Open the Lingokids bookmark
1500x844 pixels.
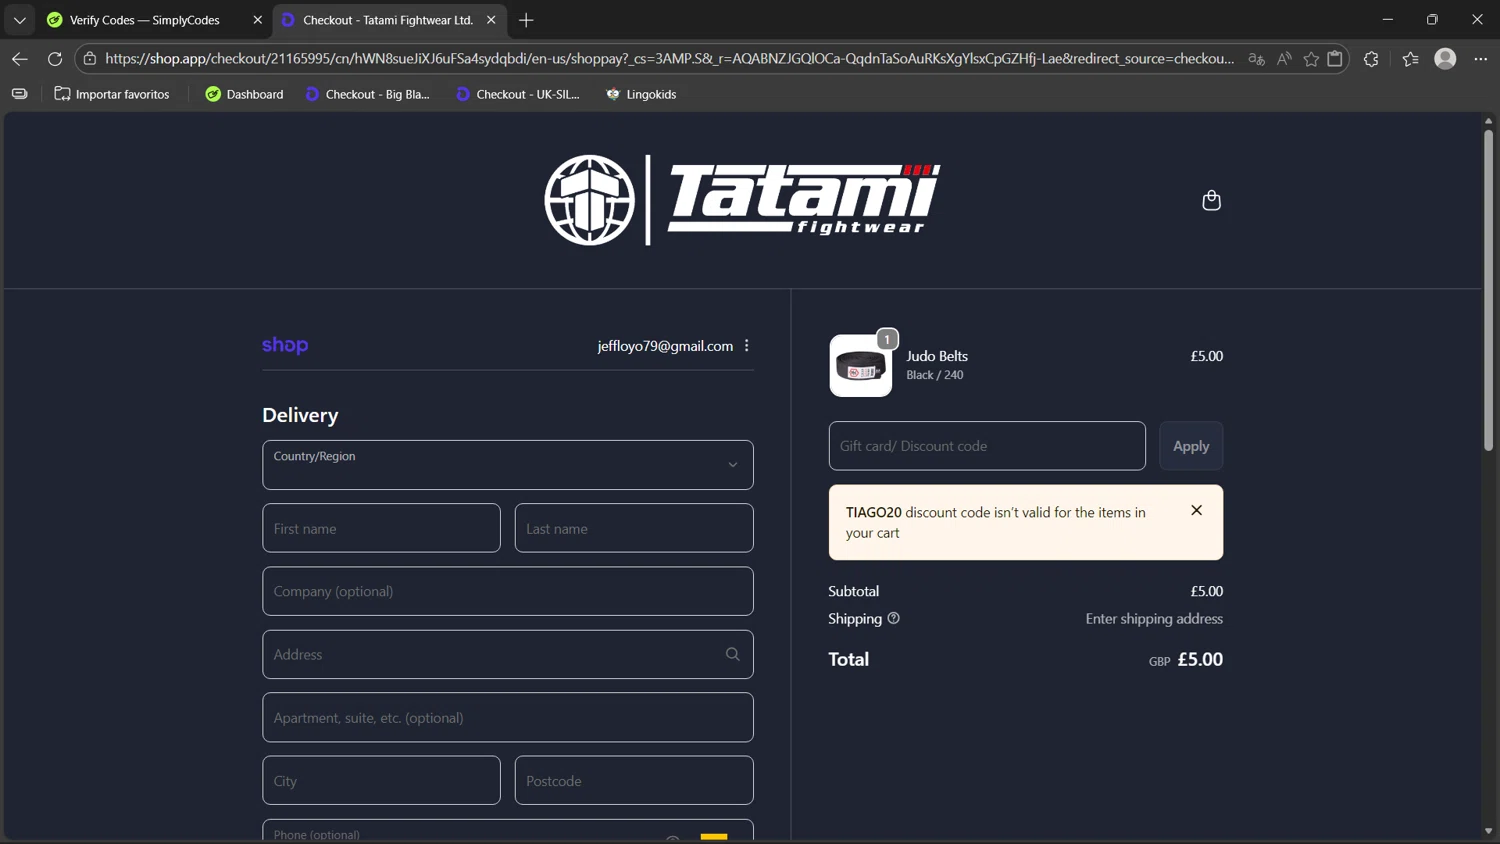(x=641, y=94)
